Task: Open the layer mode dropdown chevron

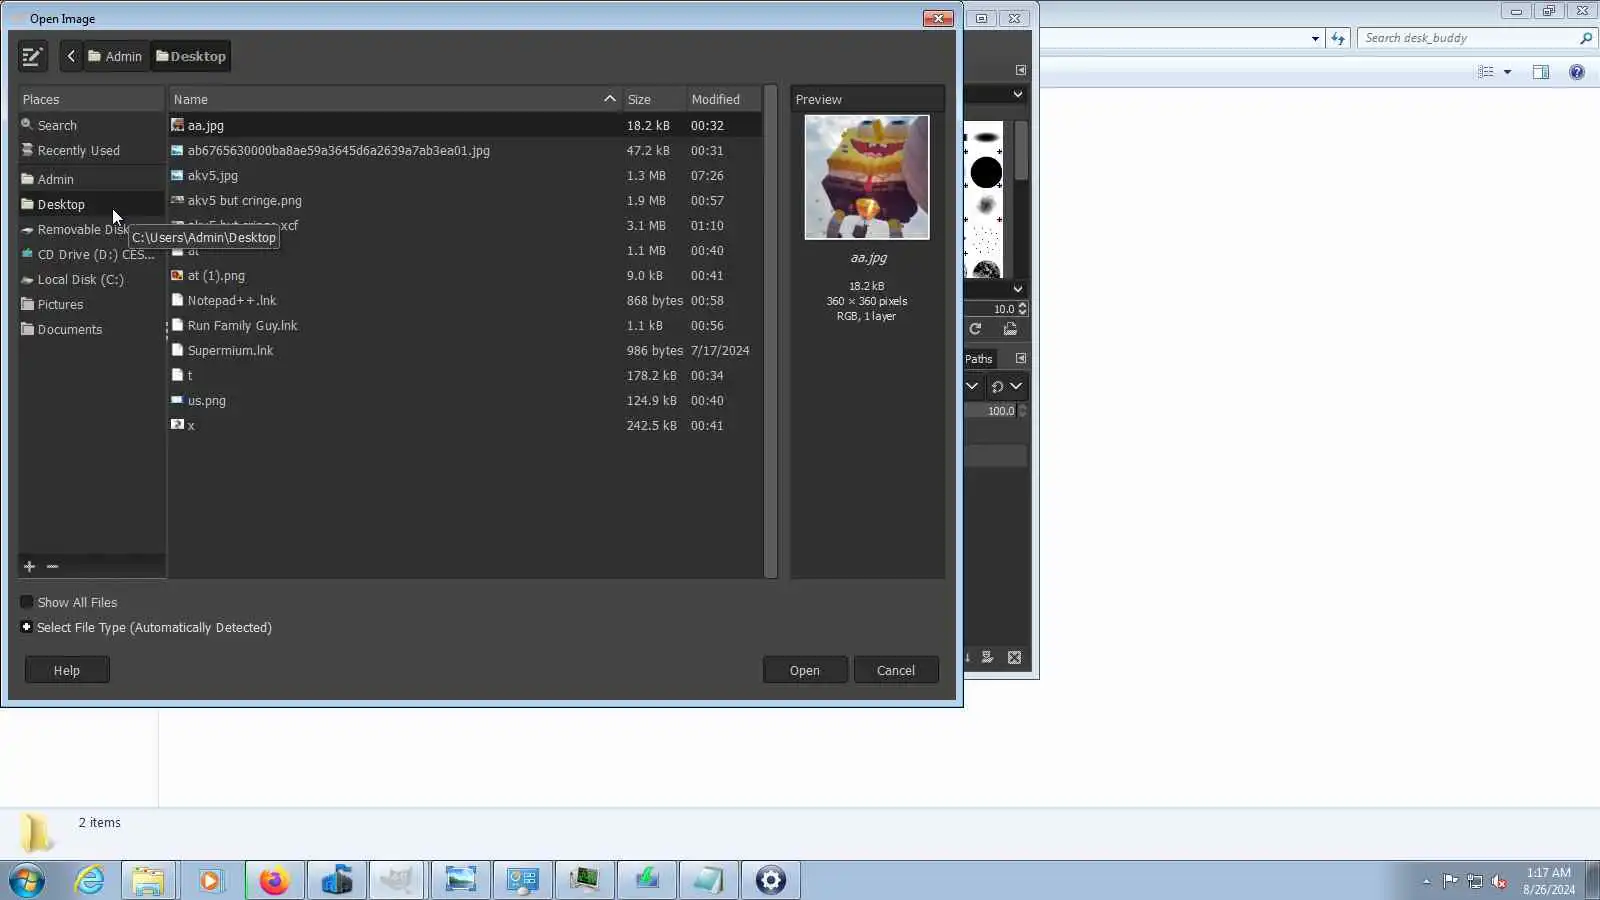Action: 972,387
